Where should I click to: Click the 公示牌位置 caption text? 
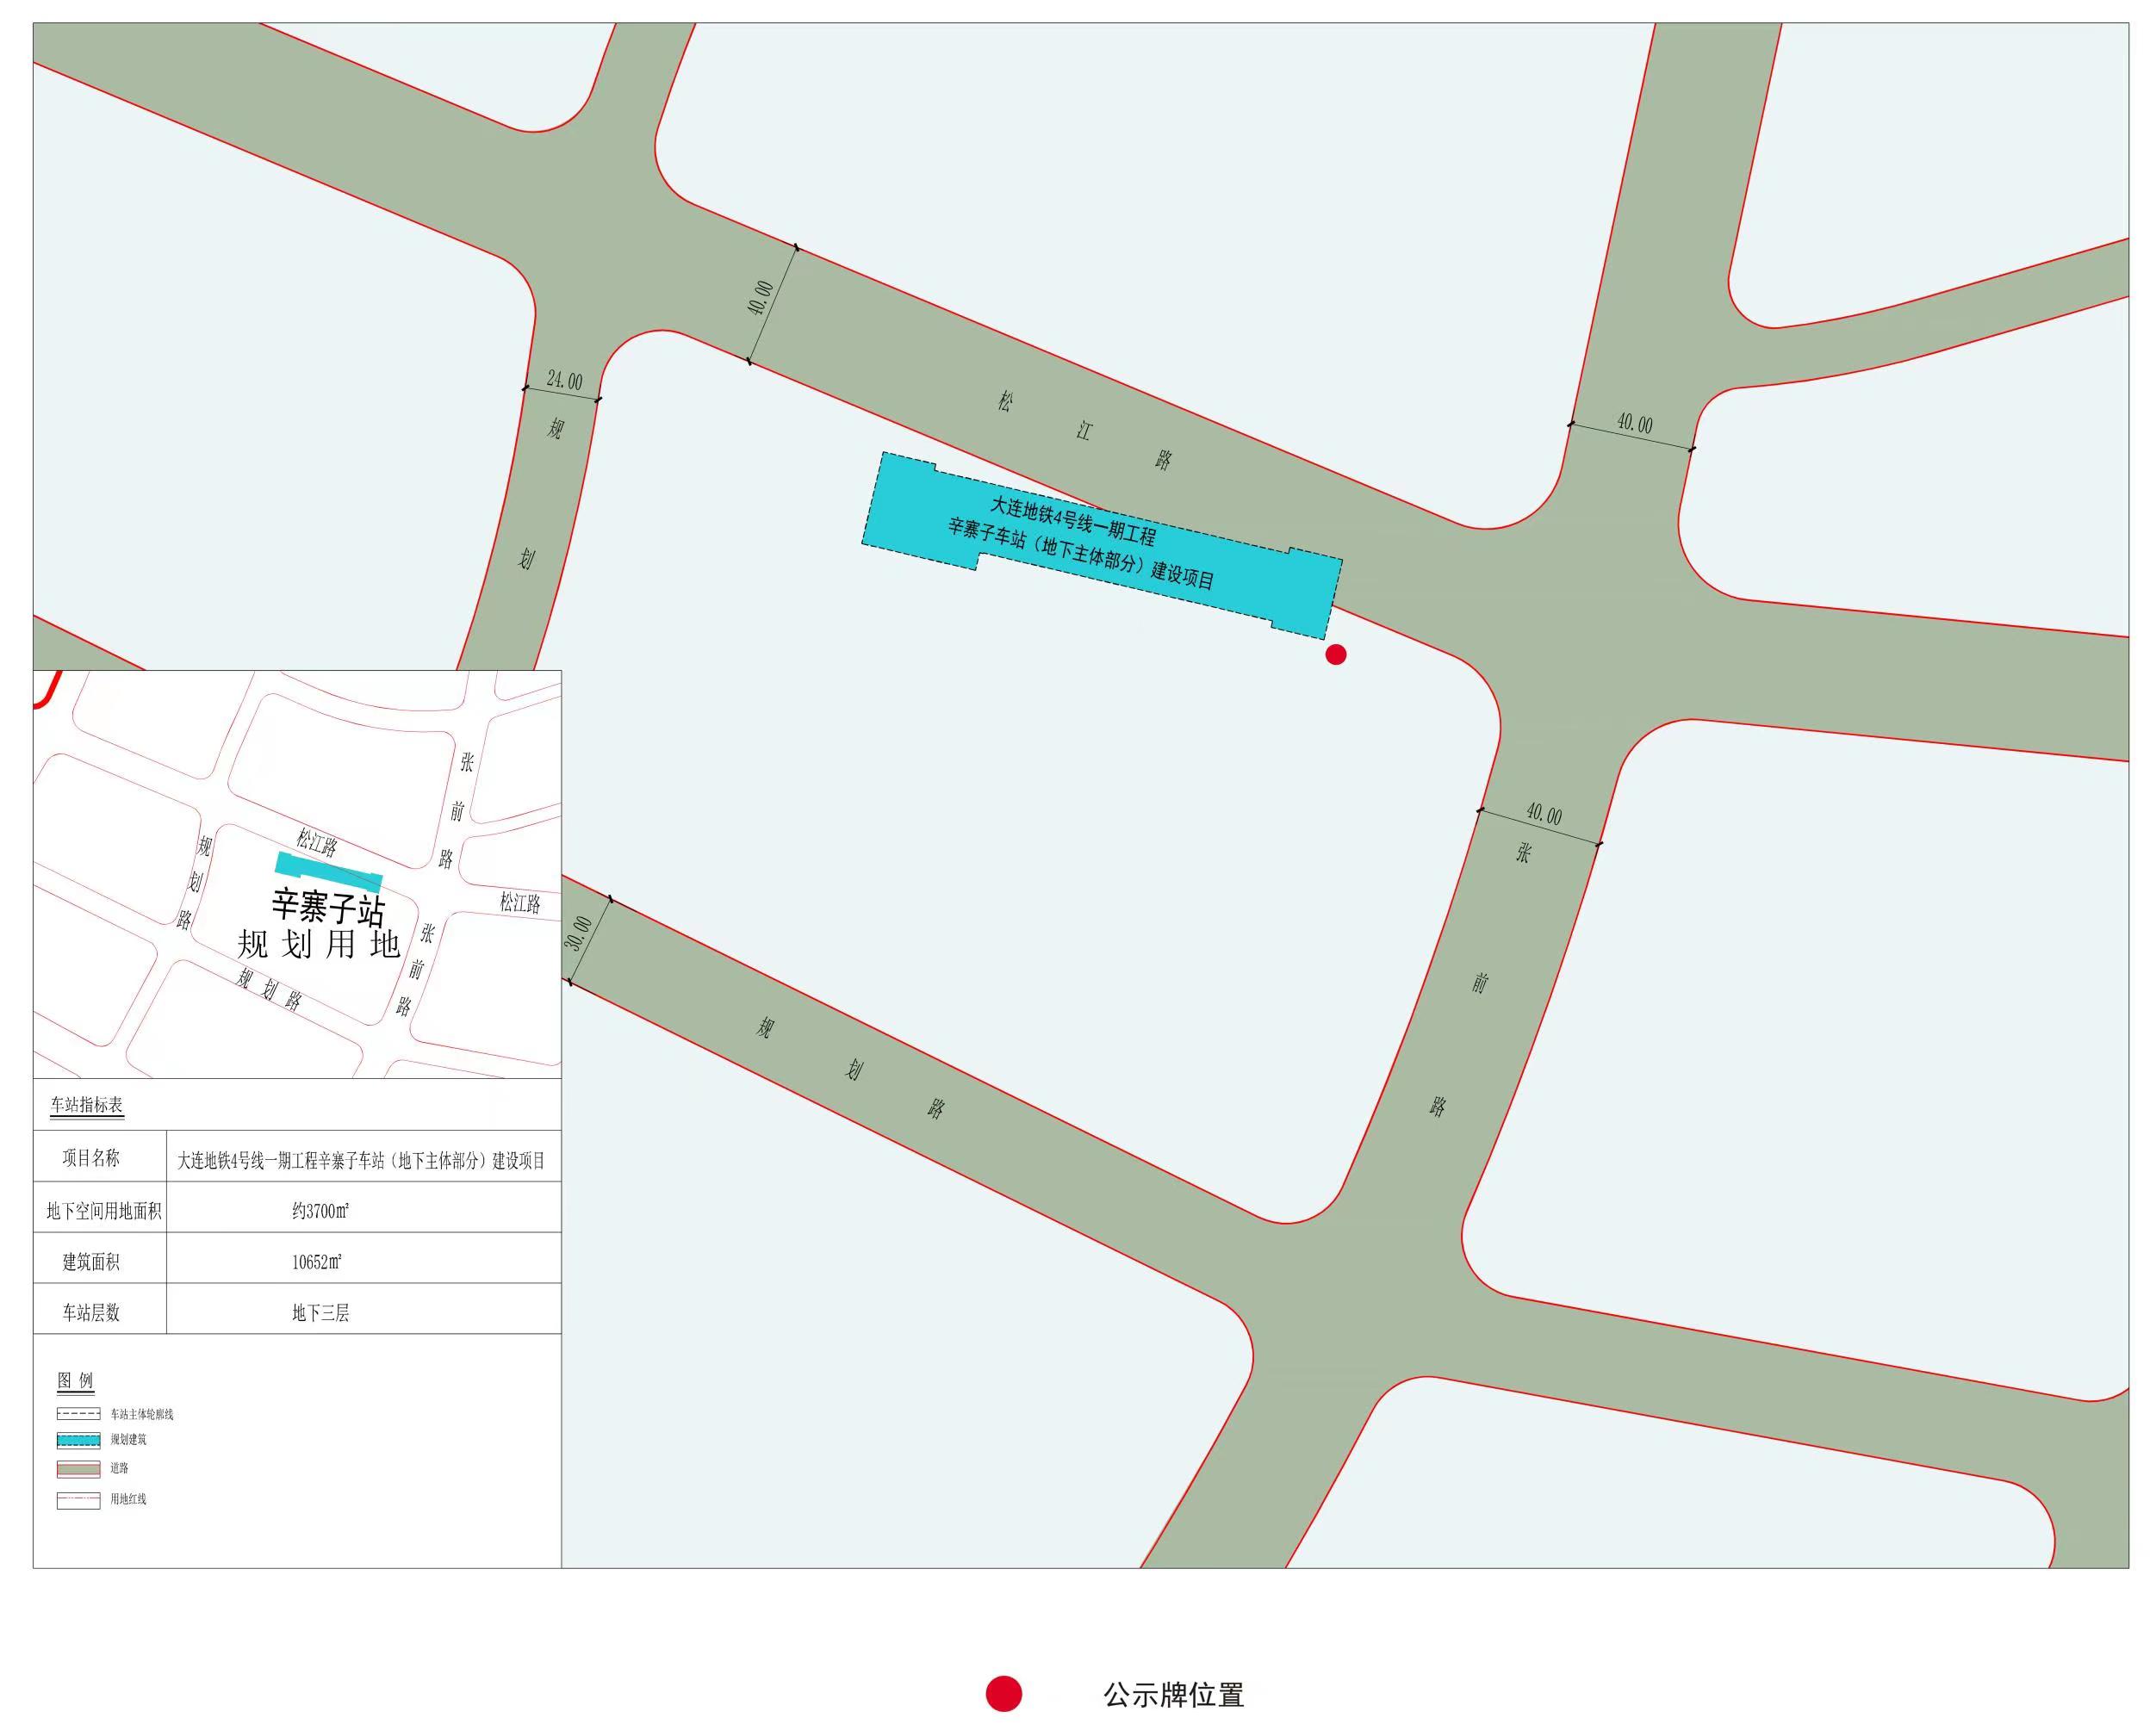[x=1173, y=1695]
